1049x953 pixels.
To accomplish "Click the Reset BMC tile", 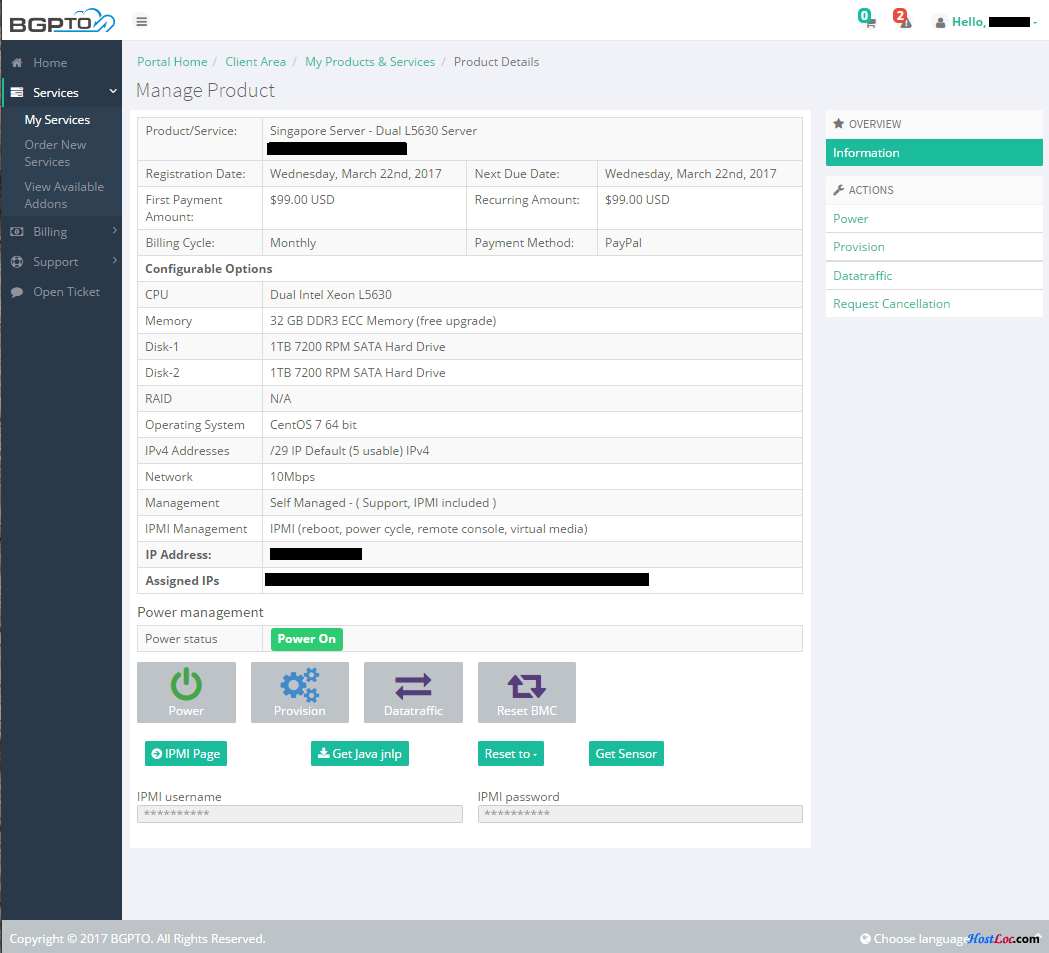I will 526,692.
